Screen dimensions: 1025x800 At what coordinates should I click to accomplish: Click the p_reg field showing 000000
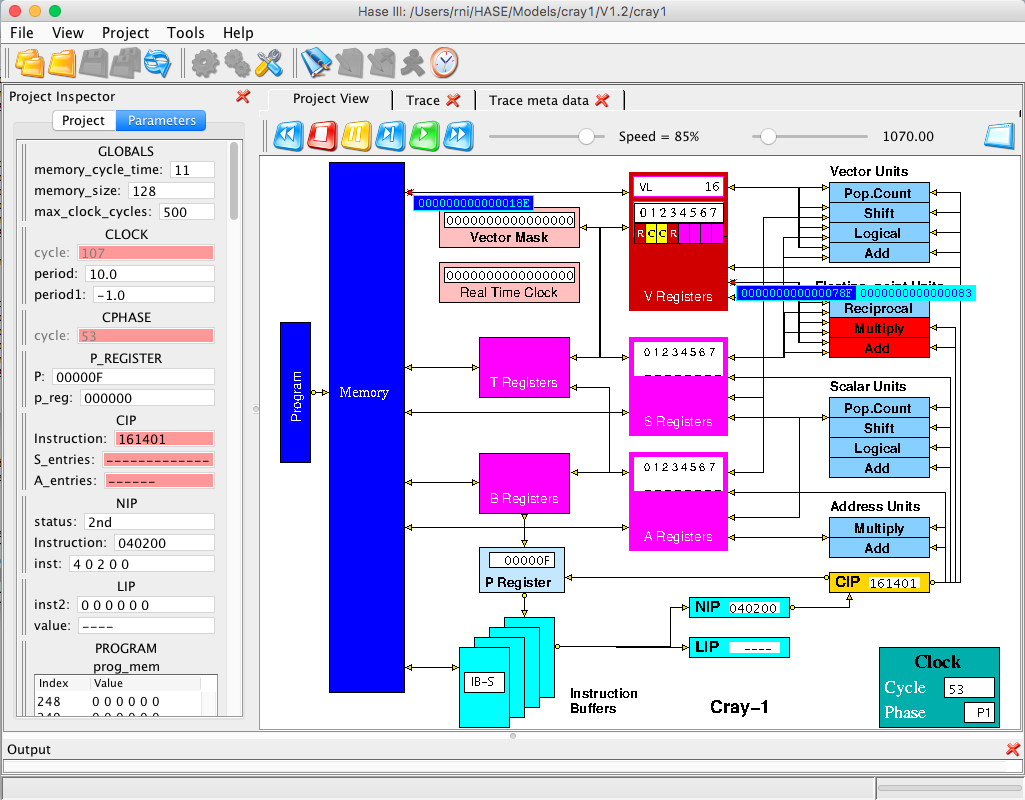(x=148, y=398)
